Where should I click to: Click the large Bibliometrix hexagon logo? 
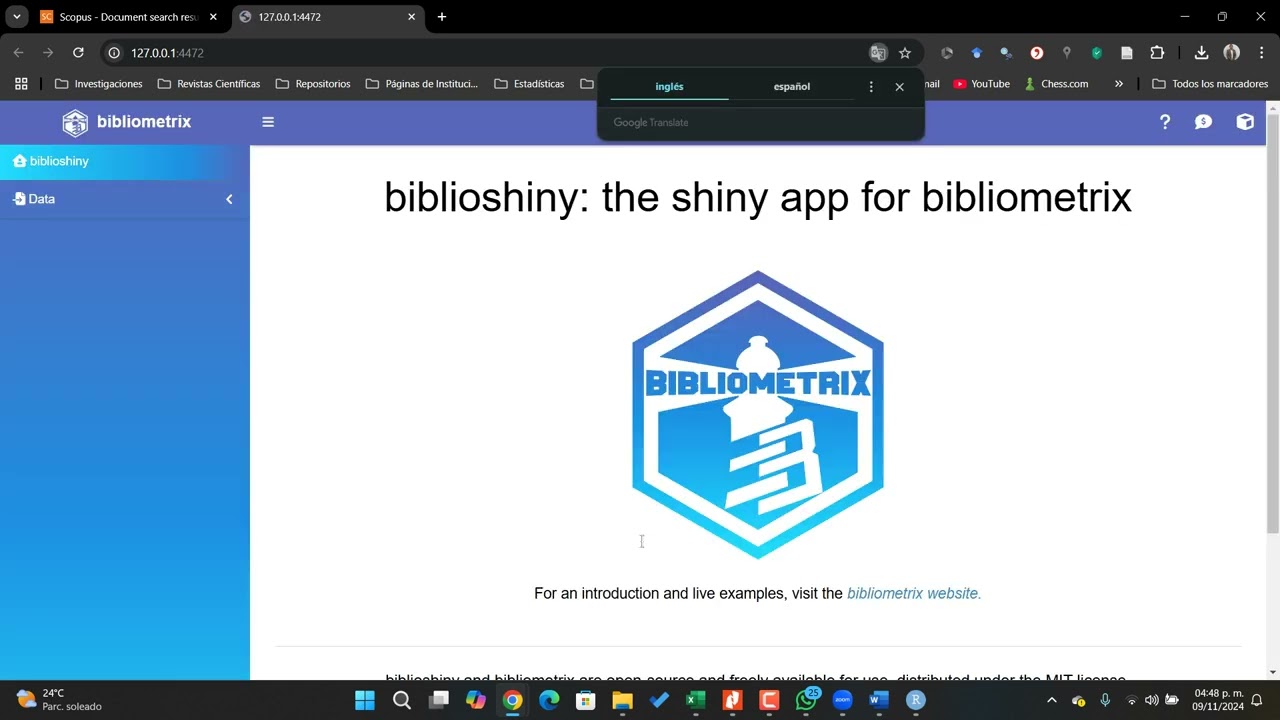pyautogui.click(x=758, y=414)
